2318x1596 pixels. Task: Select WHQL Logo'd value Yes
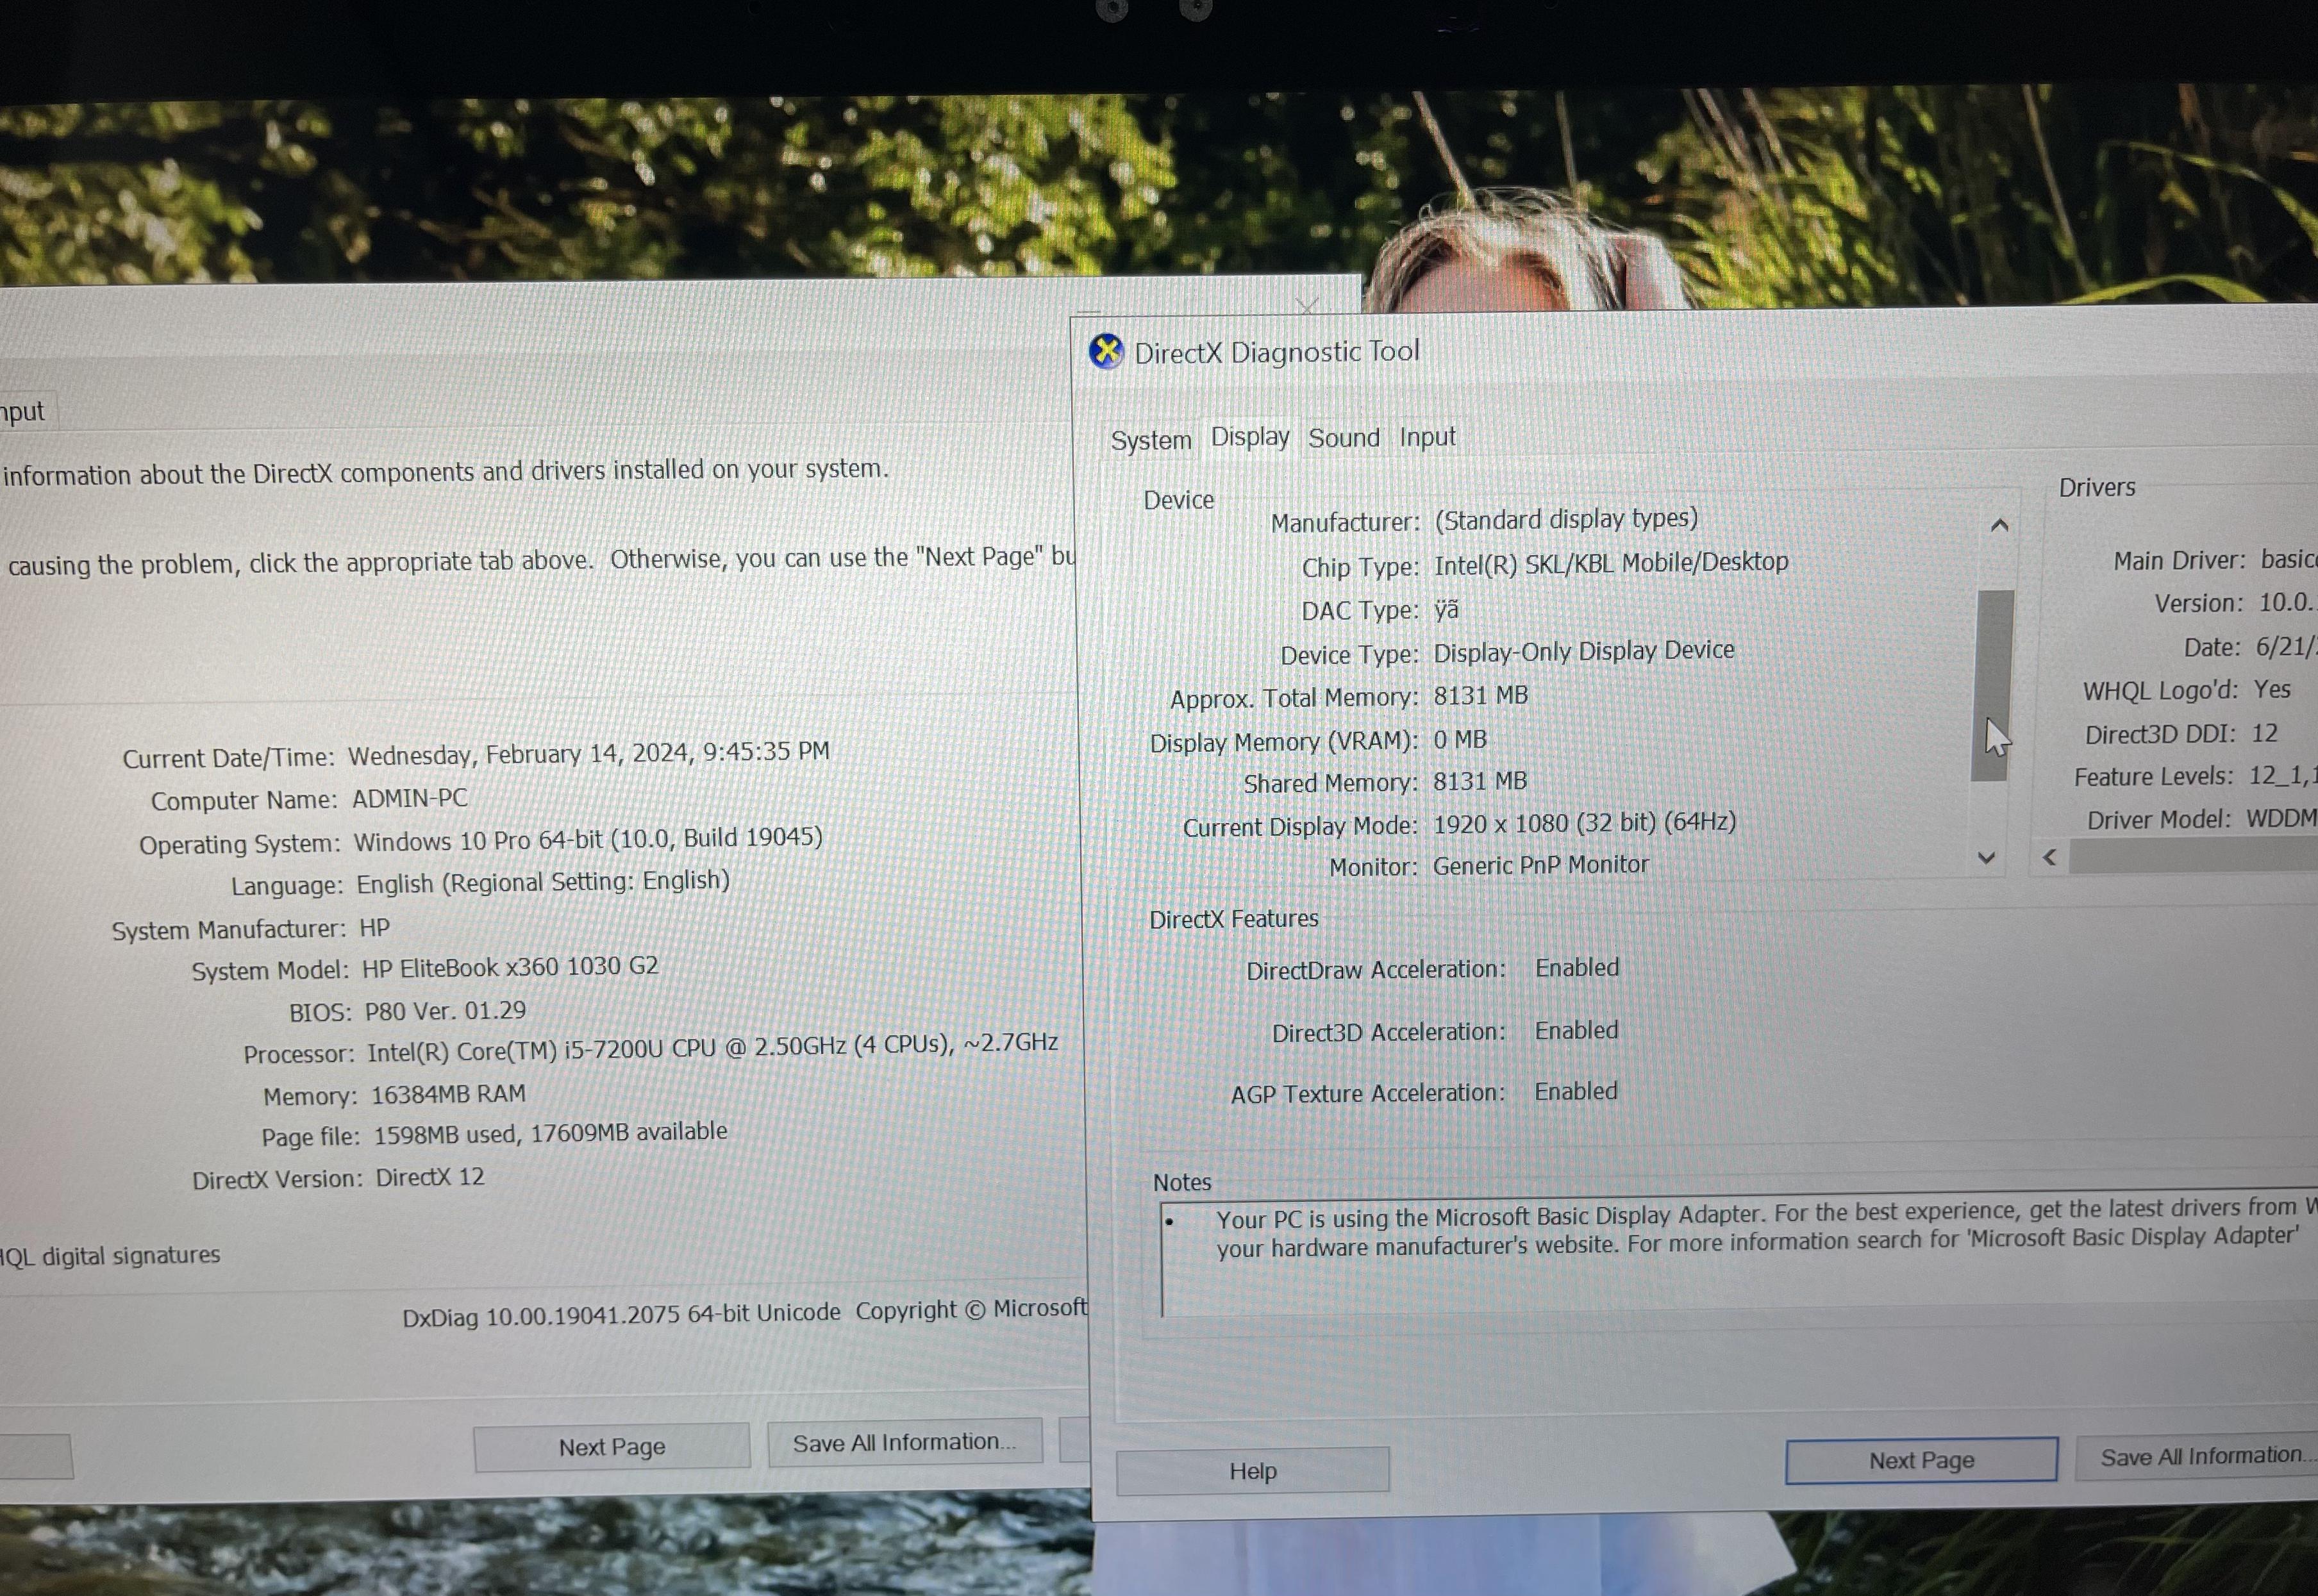[2272, 689]
